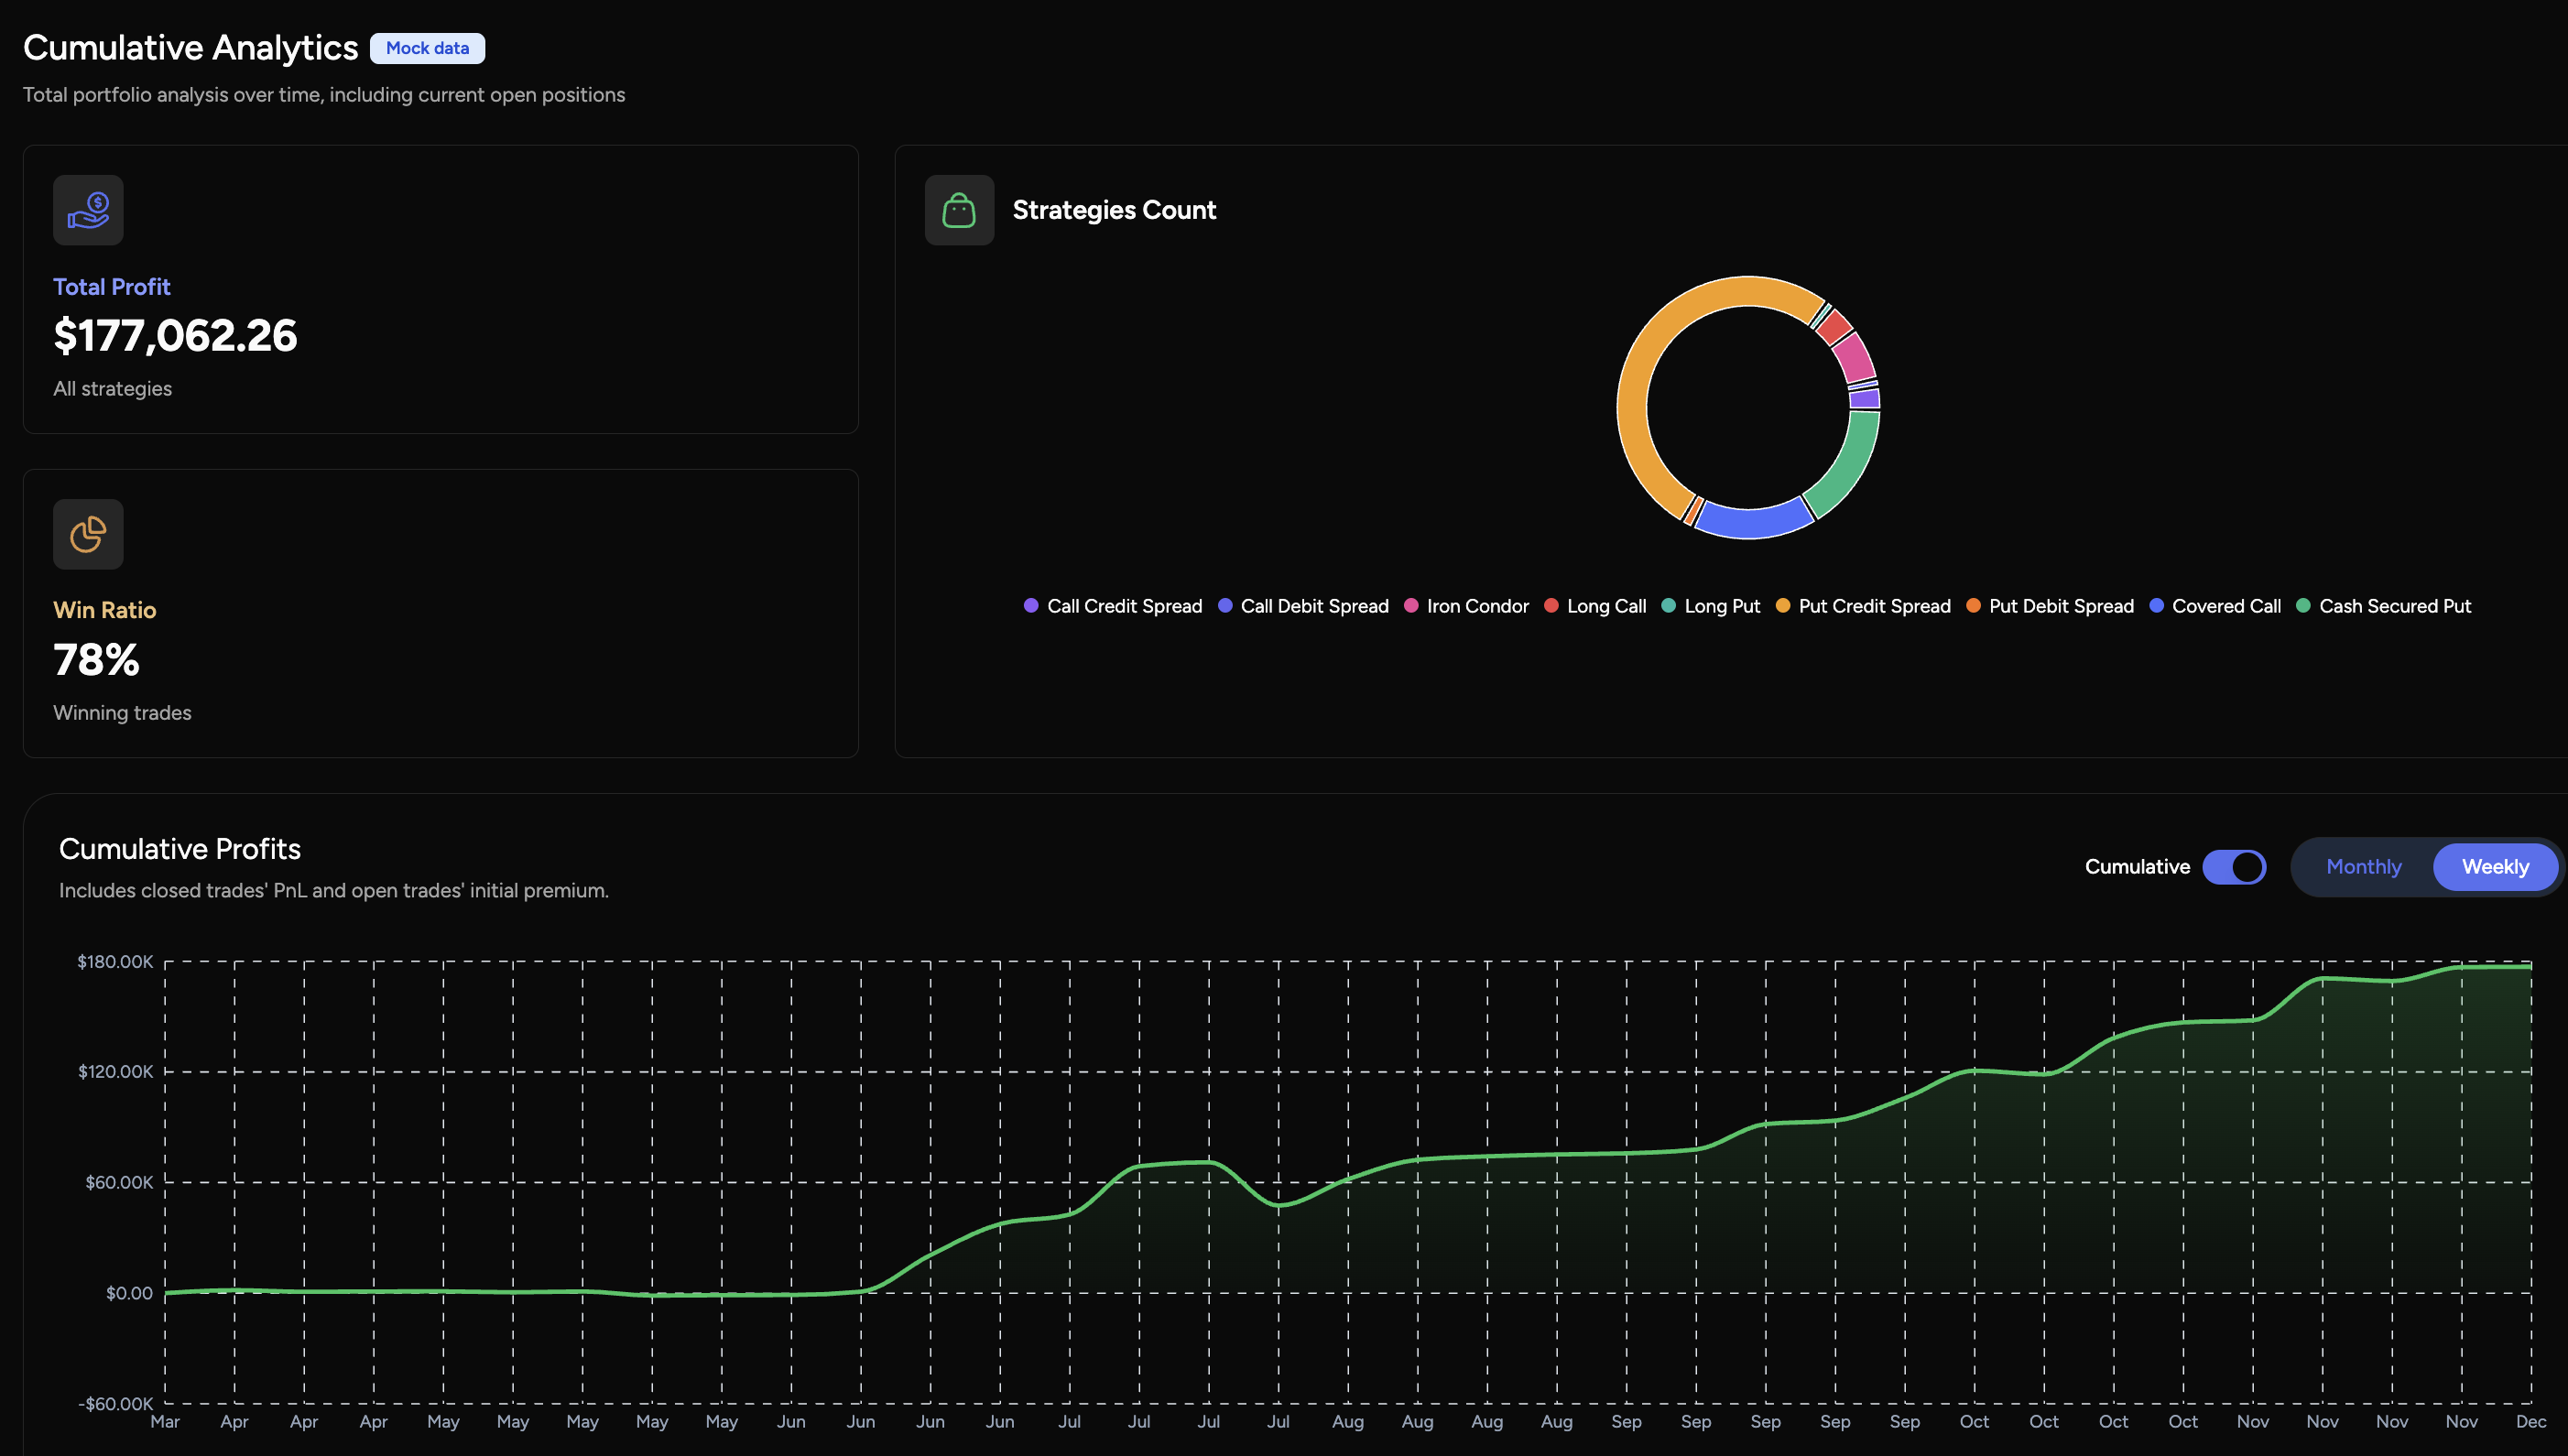This screenshot has height=1456, width=2568.
Task: Click the green shopping bag Strategies Count icon
Action: [959, 209]
